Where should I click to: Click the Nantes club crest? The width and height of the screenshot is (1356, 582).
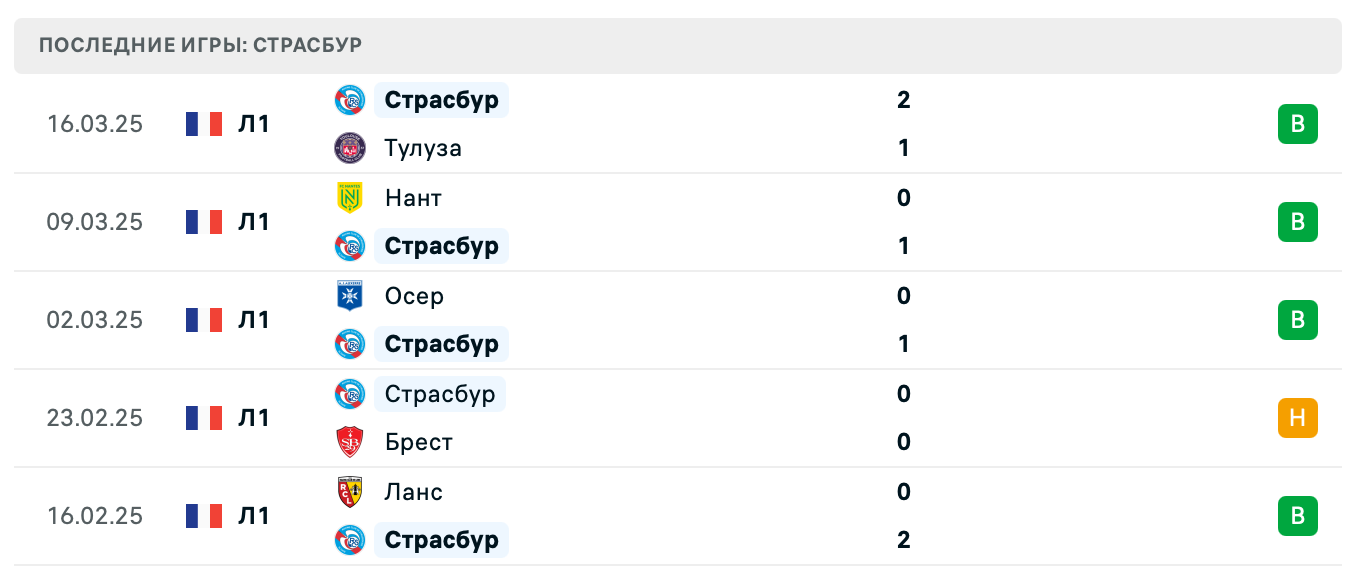[350, 198]
